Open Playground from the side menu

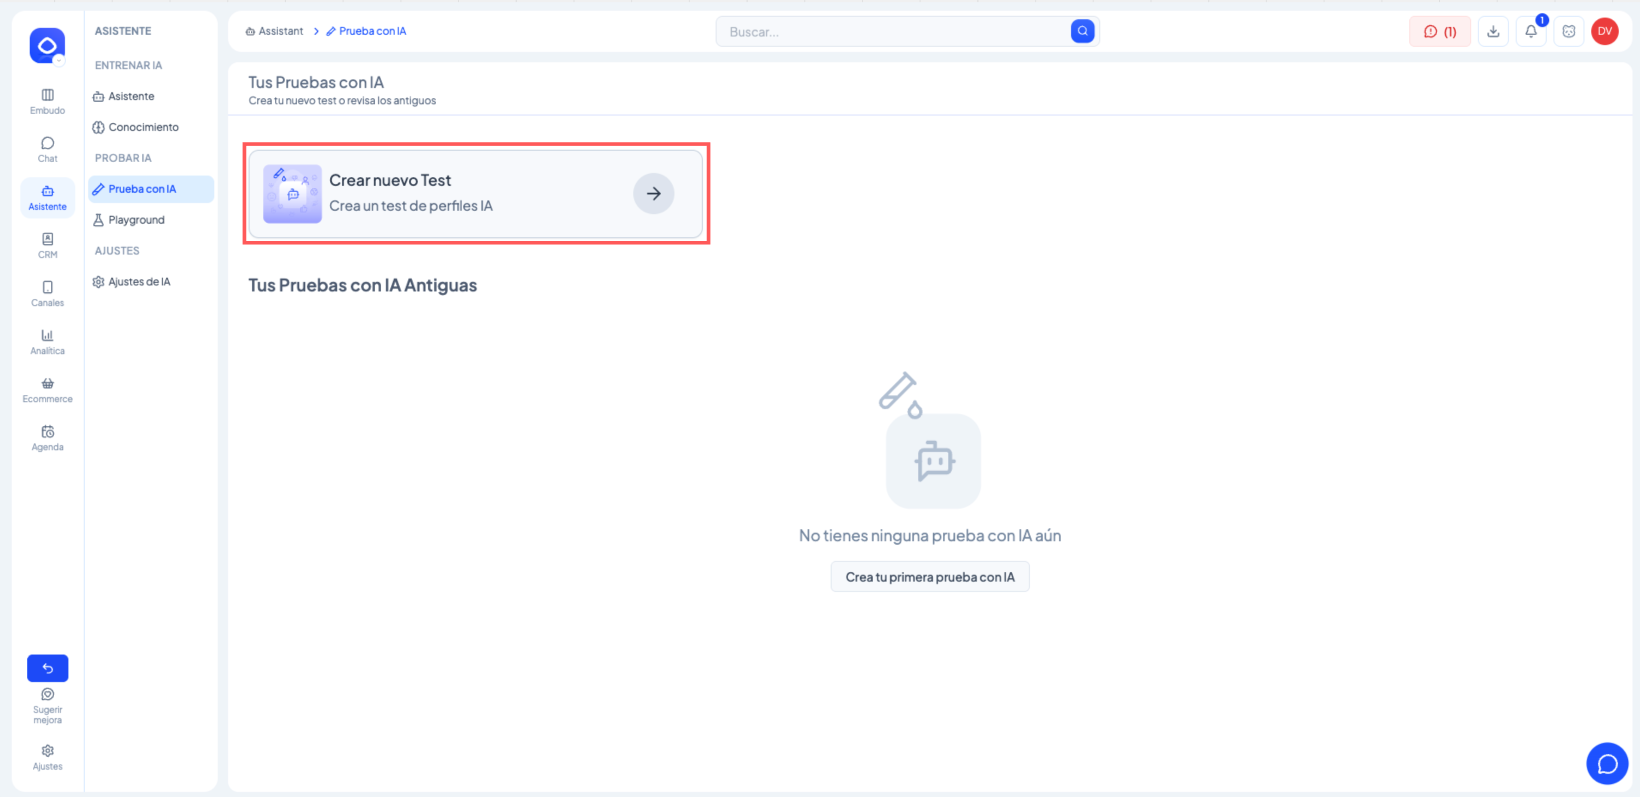(136, 220)
